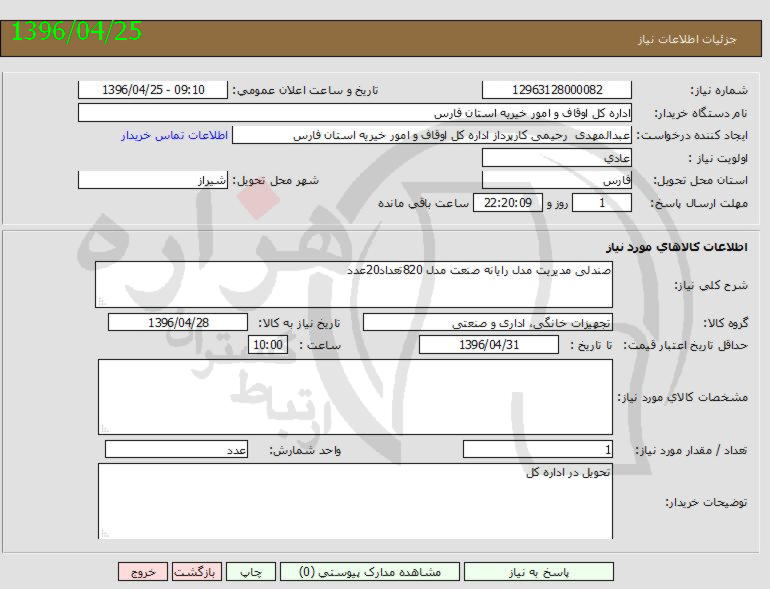Click the استان محل تحویل field فارس
The width and height of the screenshot is (770, 589).
click(557, 180)
